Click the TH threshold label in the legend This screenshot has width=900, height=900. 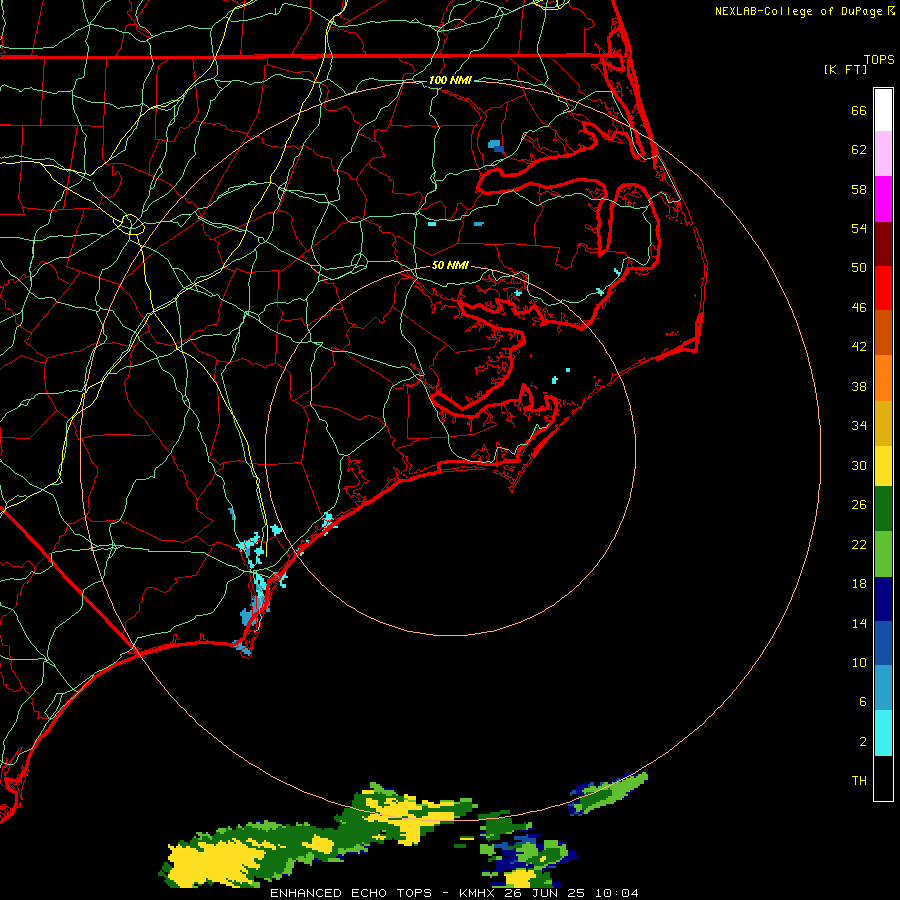pyautogui.click(x=859, y=781)
